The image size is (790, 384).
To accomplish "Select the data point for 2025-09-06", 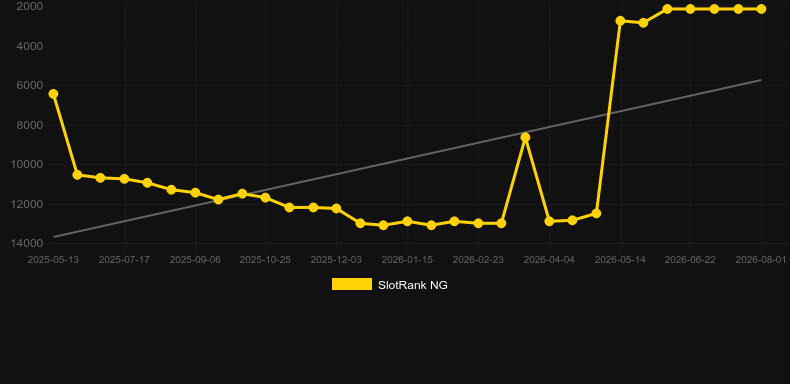I will pos(195,193).
